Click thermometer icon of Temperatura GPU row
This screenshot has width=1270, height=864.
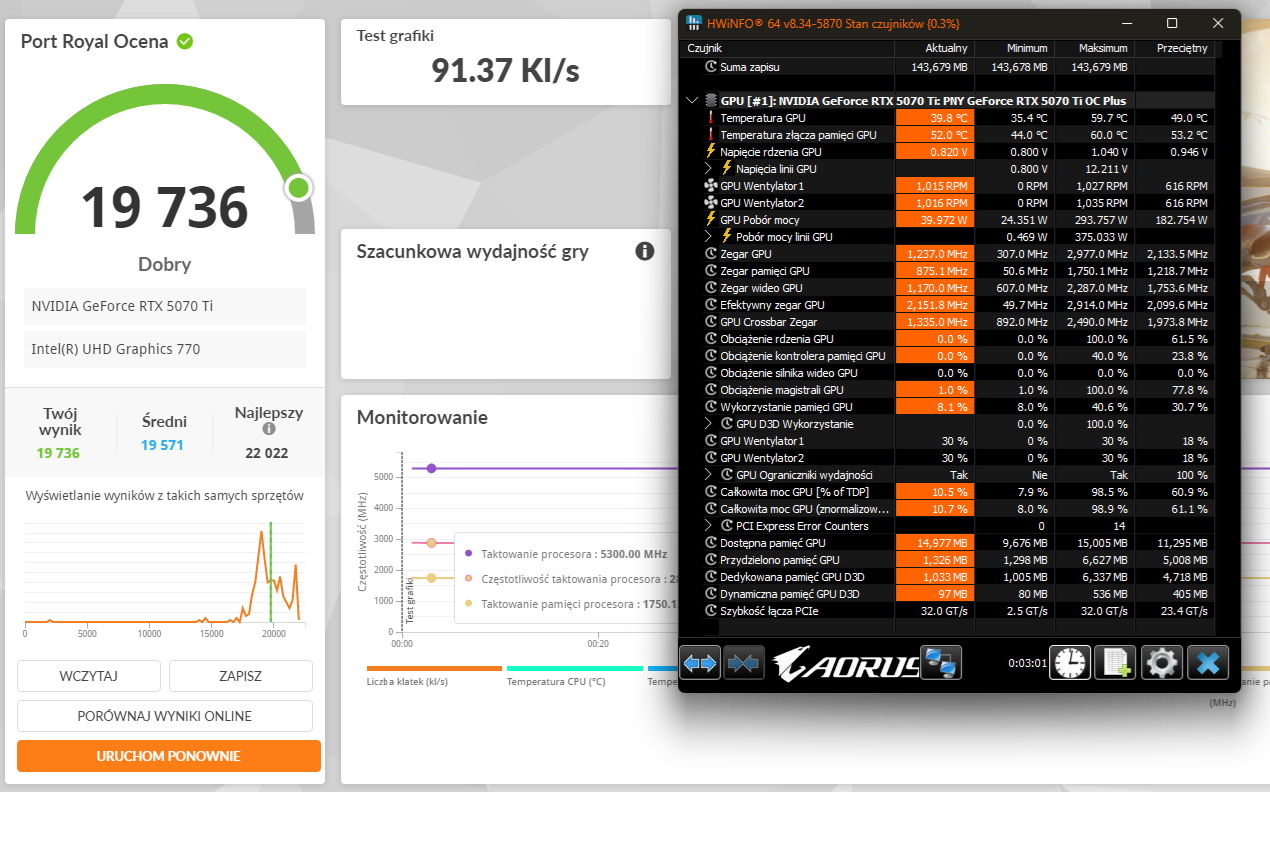coord(711,118)
